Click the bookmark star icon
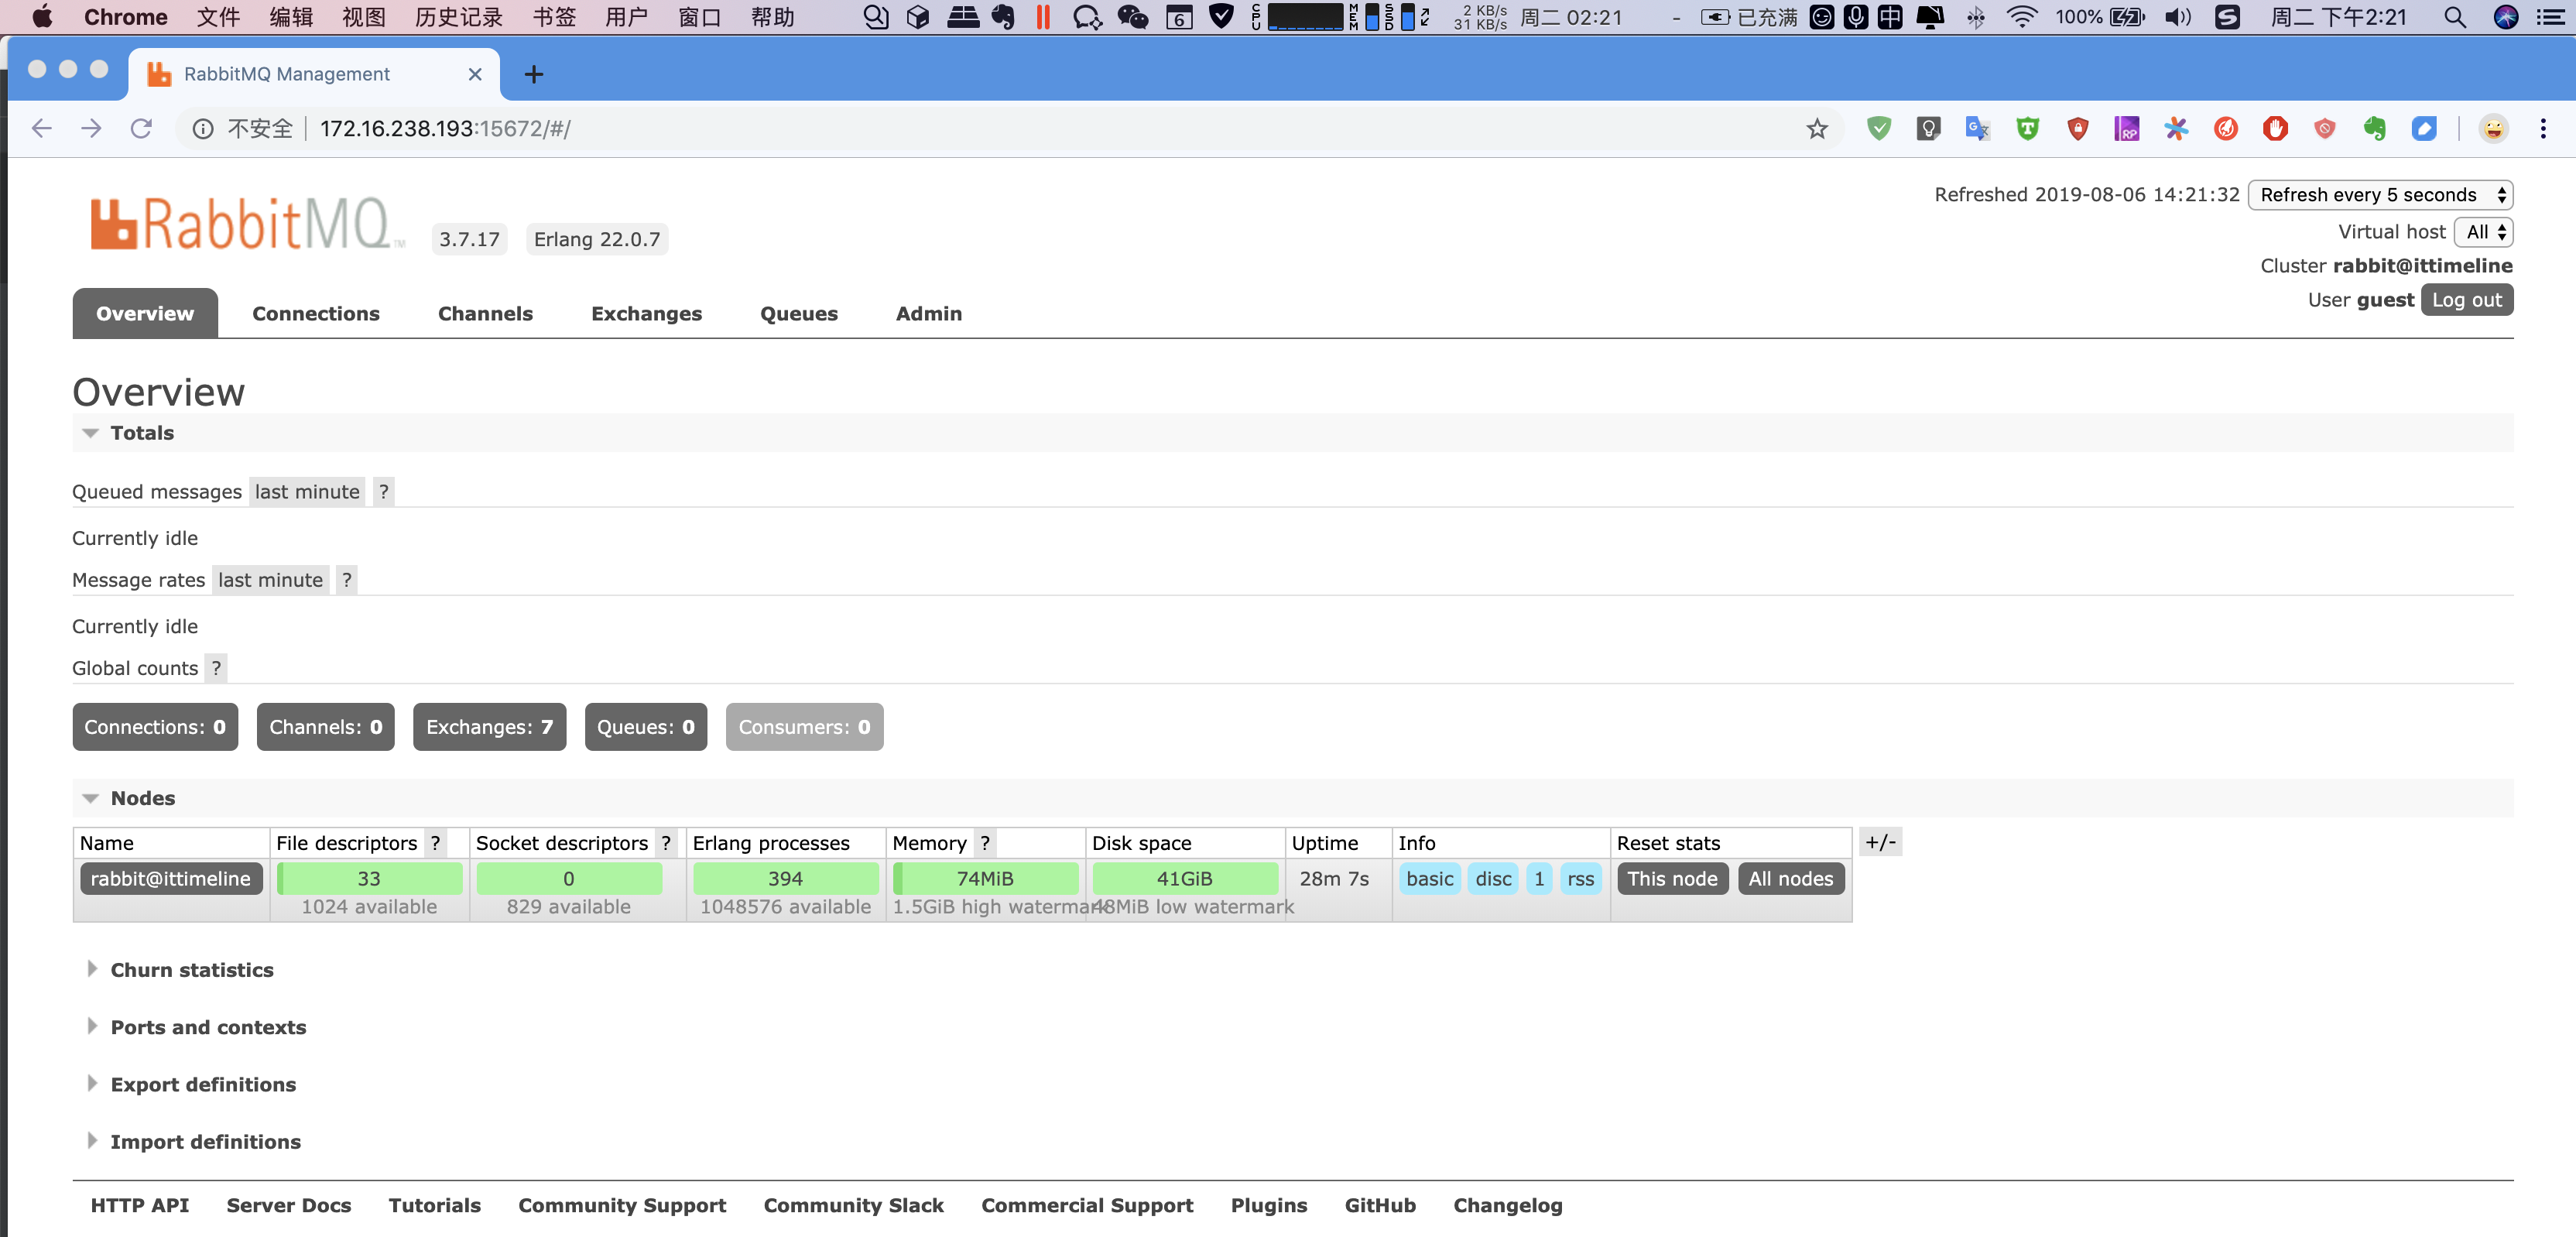This screenshot has width=2576, height=1237. [x=1817, y=129]
